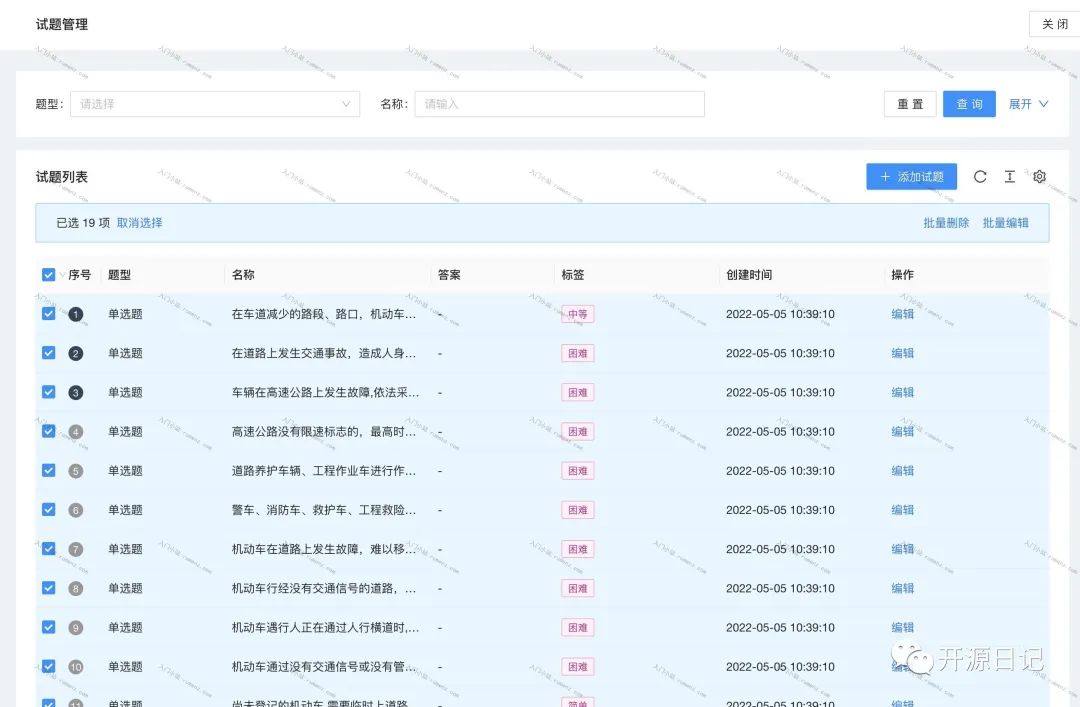Click question name 车辆在高速公路上发生故障
This screenshot has width=1080, height=707.
tap(325, 393)
